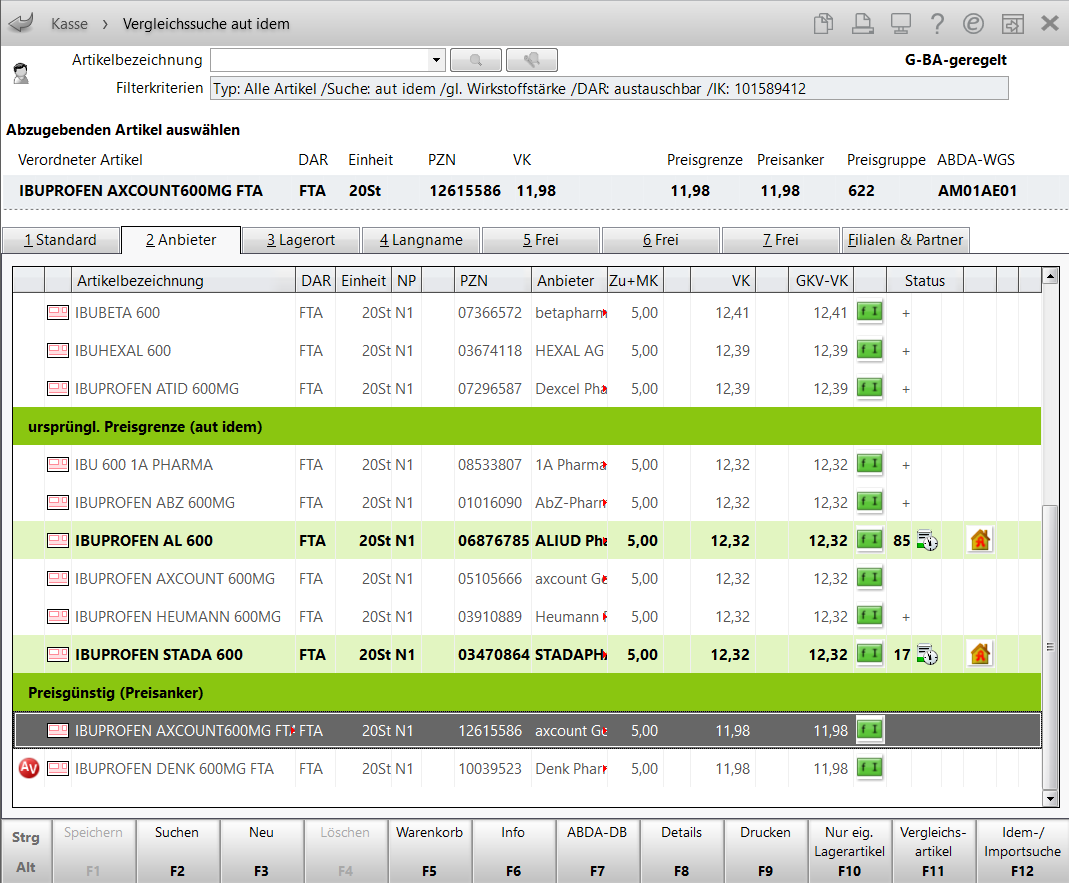The height and width of the screenshot is (883, 1069).
Task: Click the Drucken F9 button
Action: click(x=766, y=851)
